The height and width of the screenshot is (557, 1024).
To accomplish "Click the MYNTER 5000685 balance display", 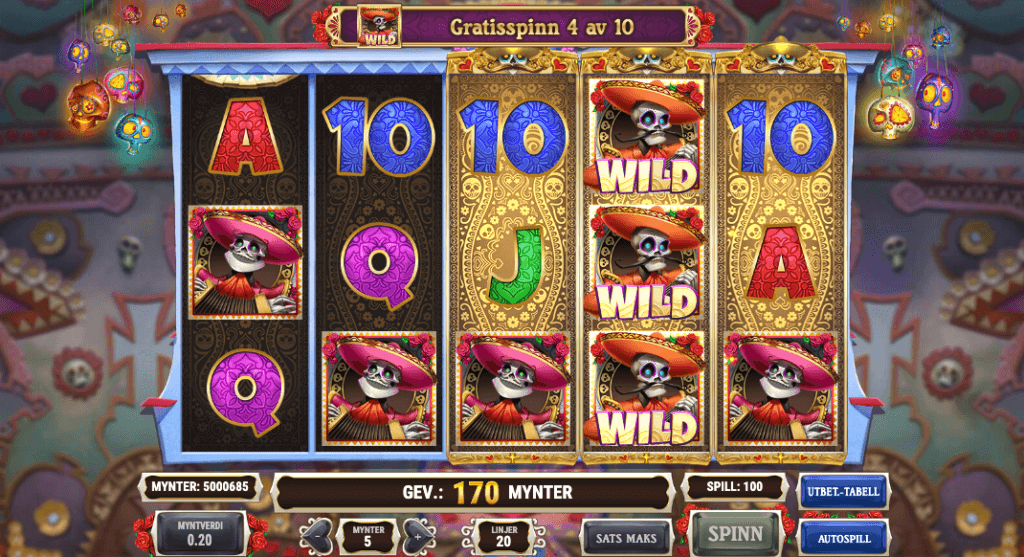I will click(x=200, y=487).
